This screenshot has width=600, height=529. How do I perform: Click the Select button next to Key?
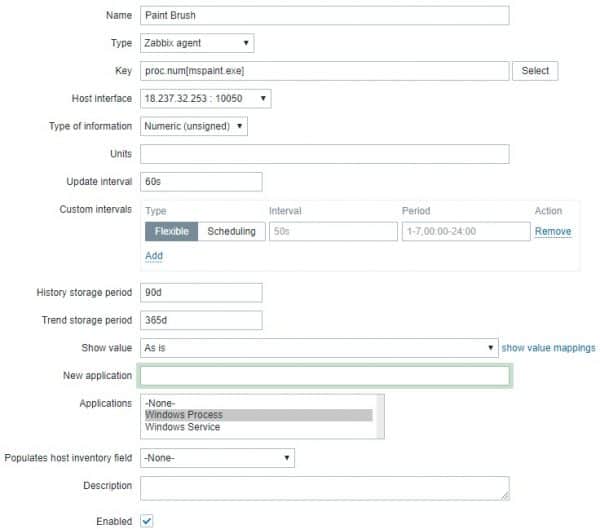[x=535, y=71]
